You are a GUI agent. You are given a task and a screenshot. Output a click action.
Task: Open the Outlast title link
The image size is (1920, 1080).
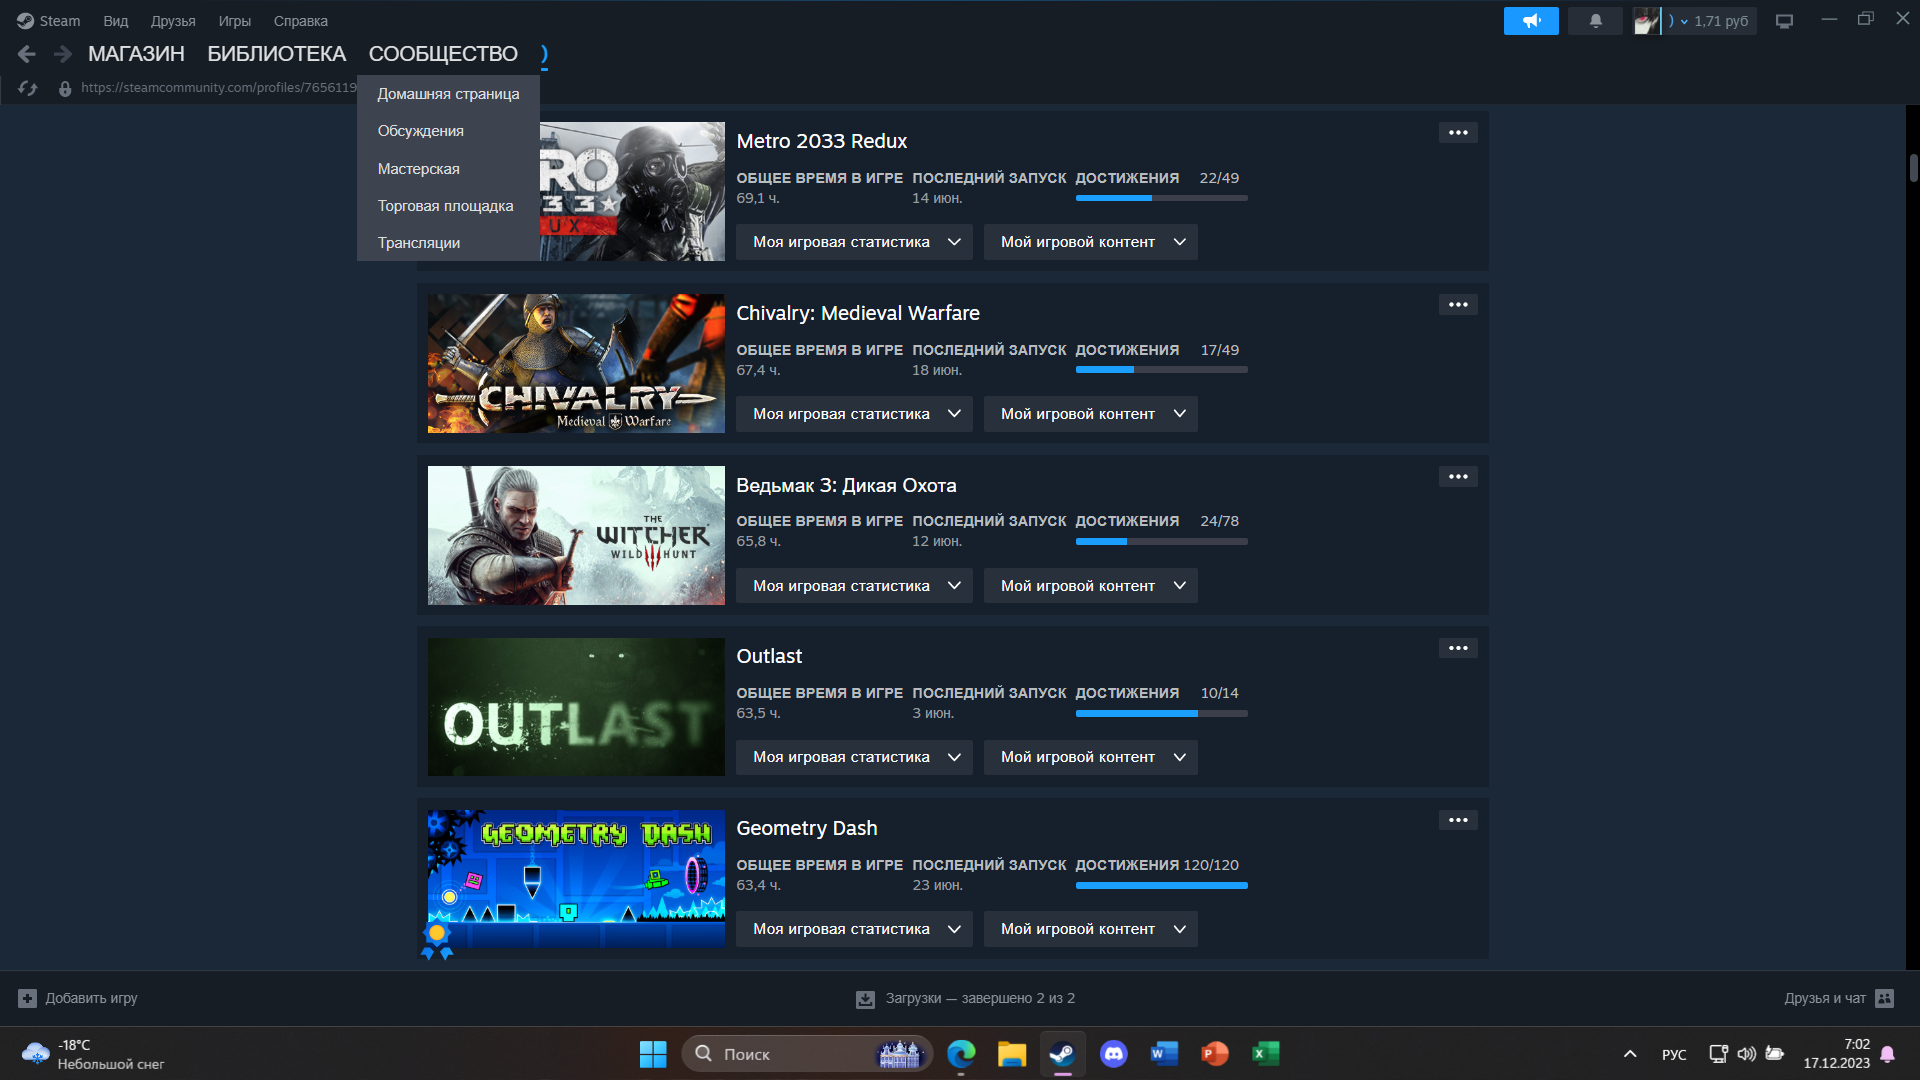[769, 656]
